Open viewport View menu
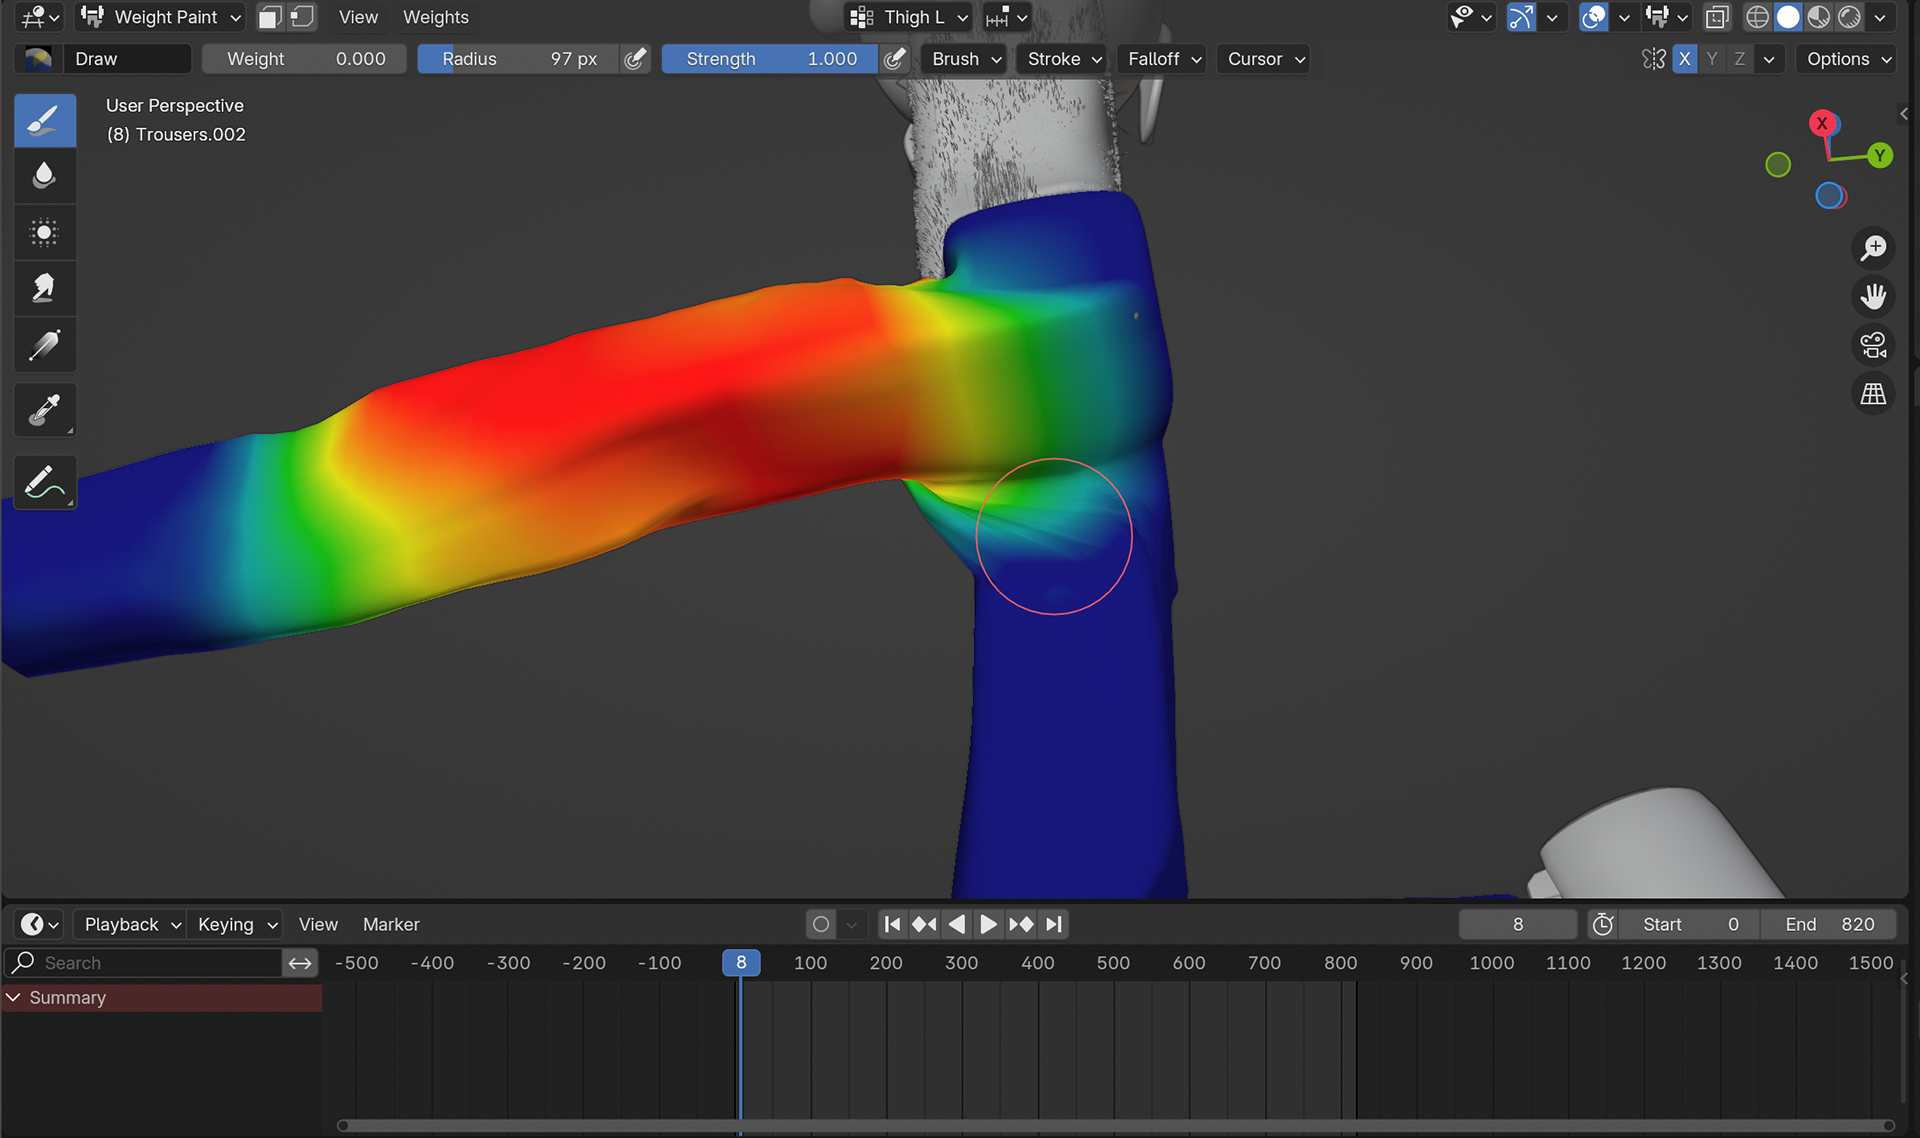 358,17
